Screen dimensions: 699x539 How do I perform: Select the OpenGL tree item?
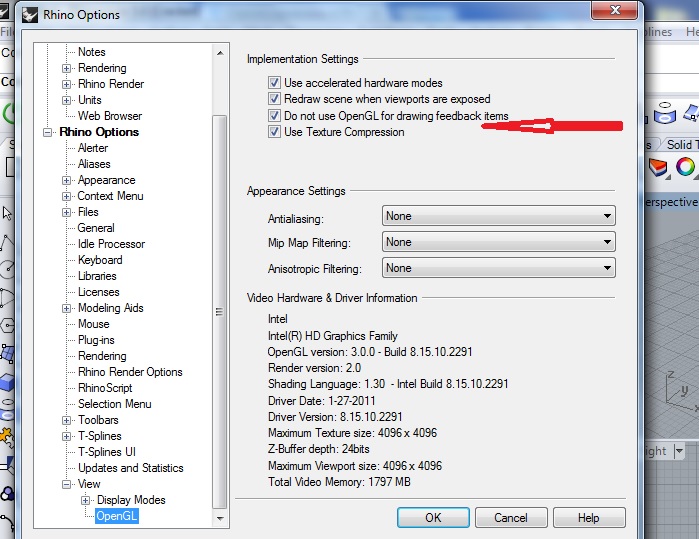click(x=117, y=516)
